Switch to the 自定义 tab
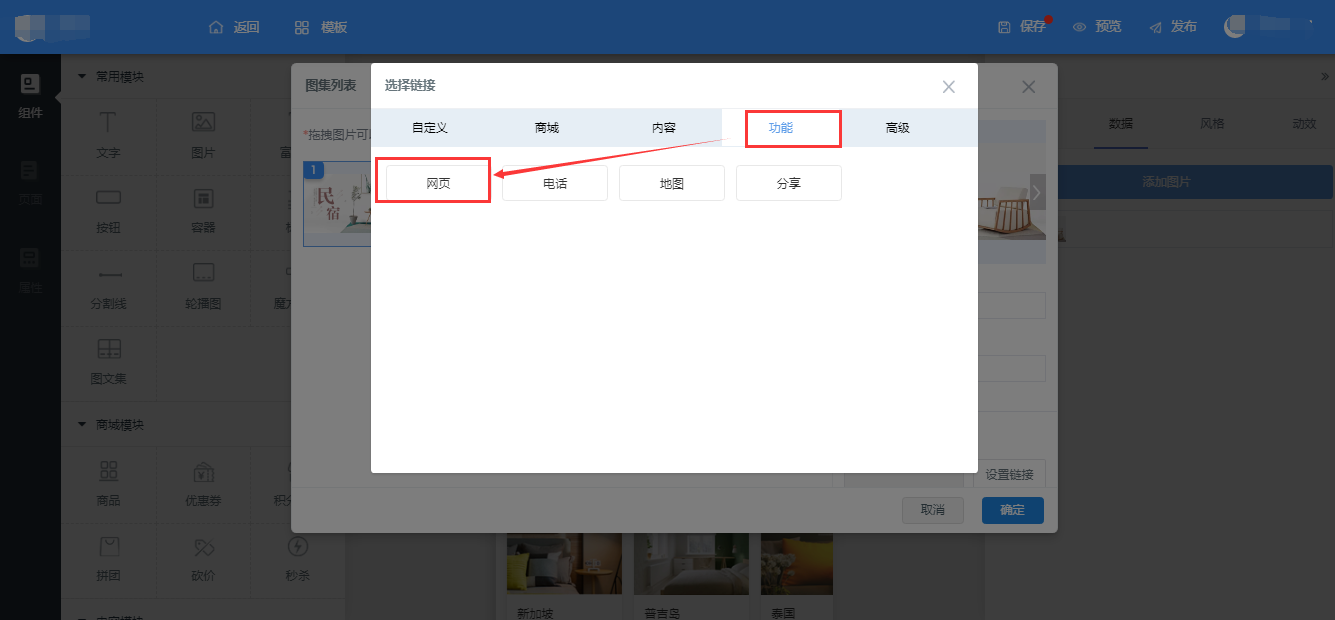The height and width of the screenshot is (620, 1335). (429, 128)
